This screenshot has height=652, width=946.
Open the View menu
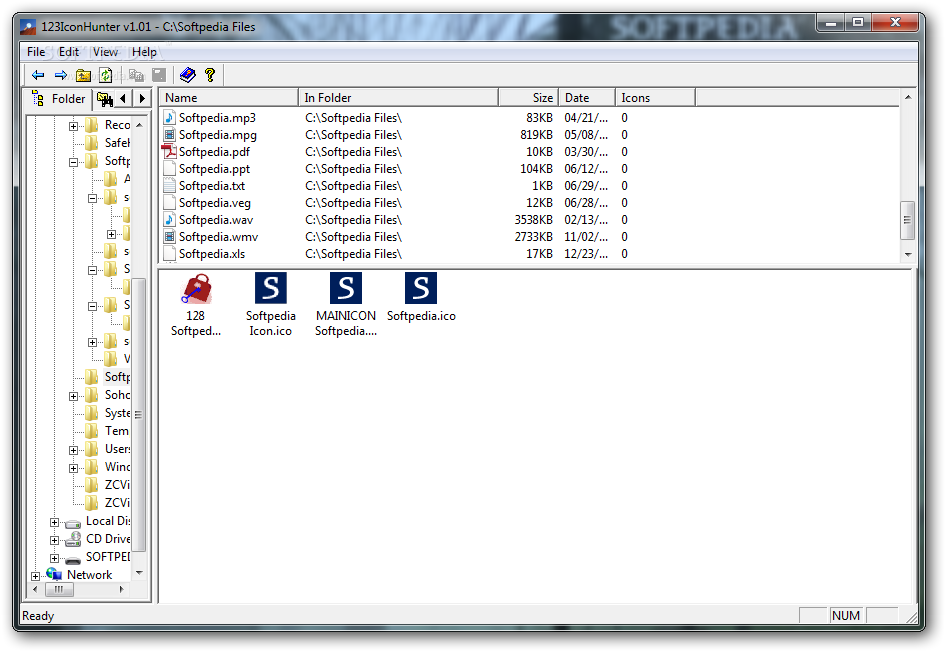tap(105, 52)
